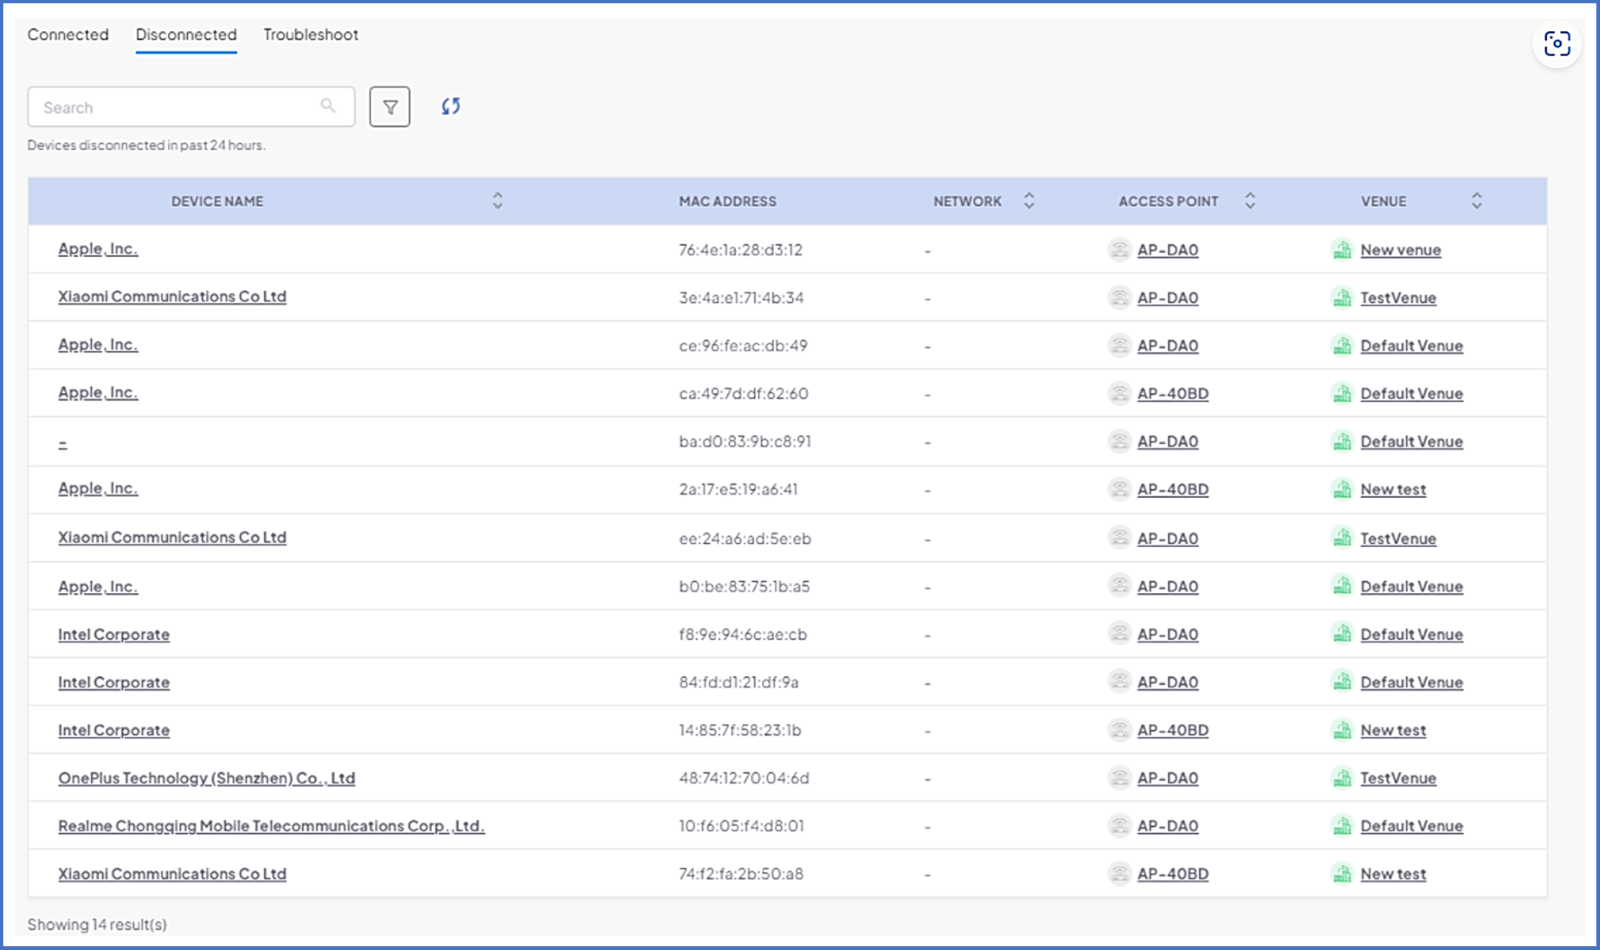1600x950 pixels.
Task: Open New test venue in row 14:85:7f:58:23:1b
Action: (x=1393, y=730)
